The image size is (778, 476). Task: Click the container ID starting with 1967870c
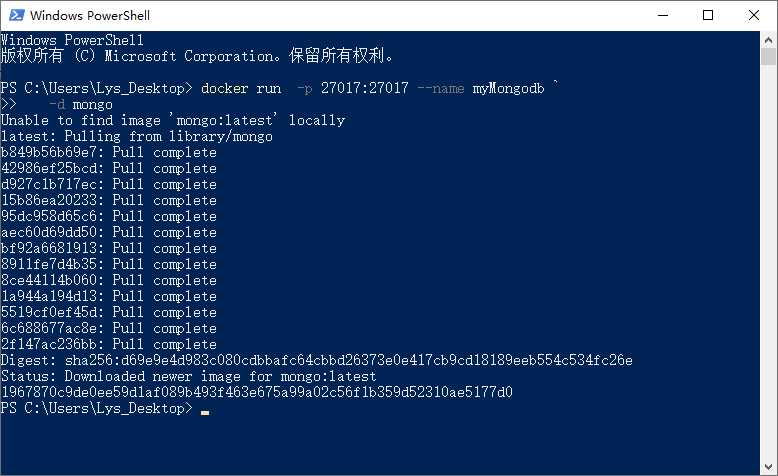pyautogui.click(x=257, y=392)
